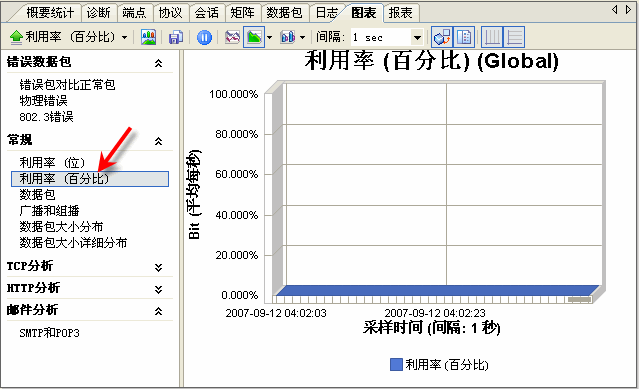Click the 1 sec interval field
This screenshot has height=389, width=639.
click(381, 38)
